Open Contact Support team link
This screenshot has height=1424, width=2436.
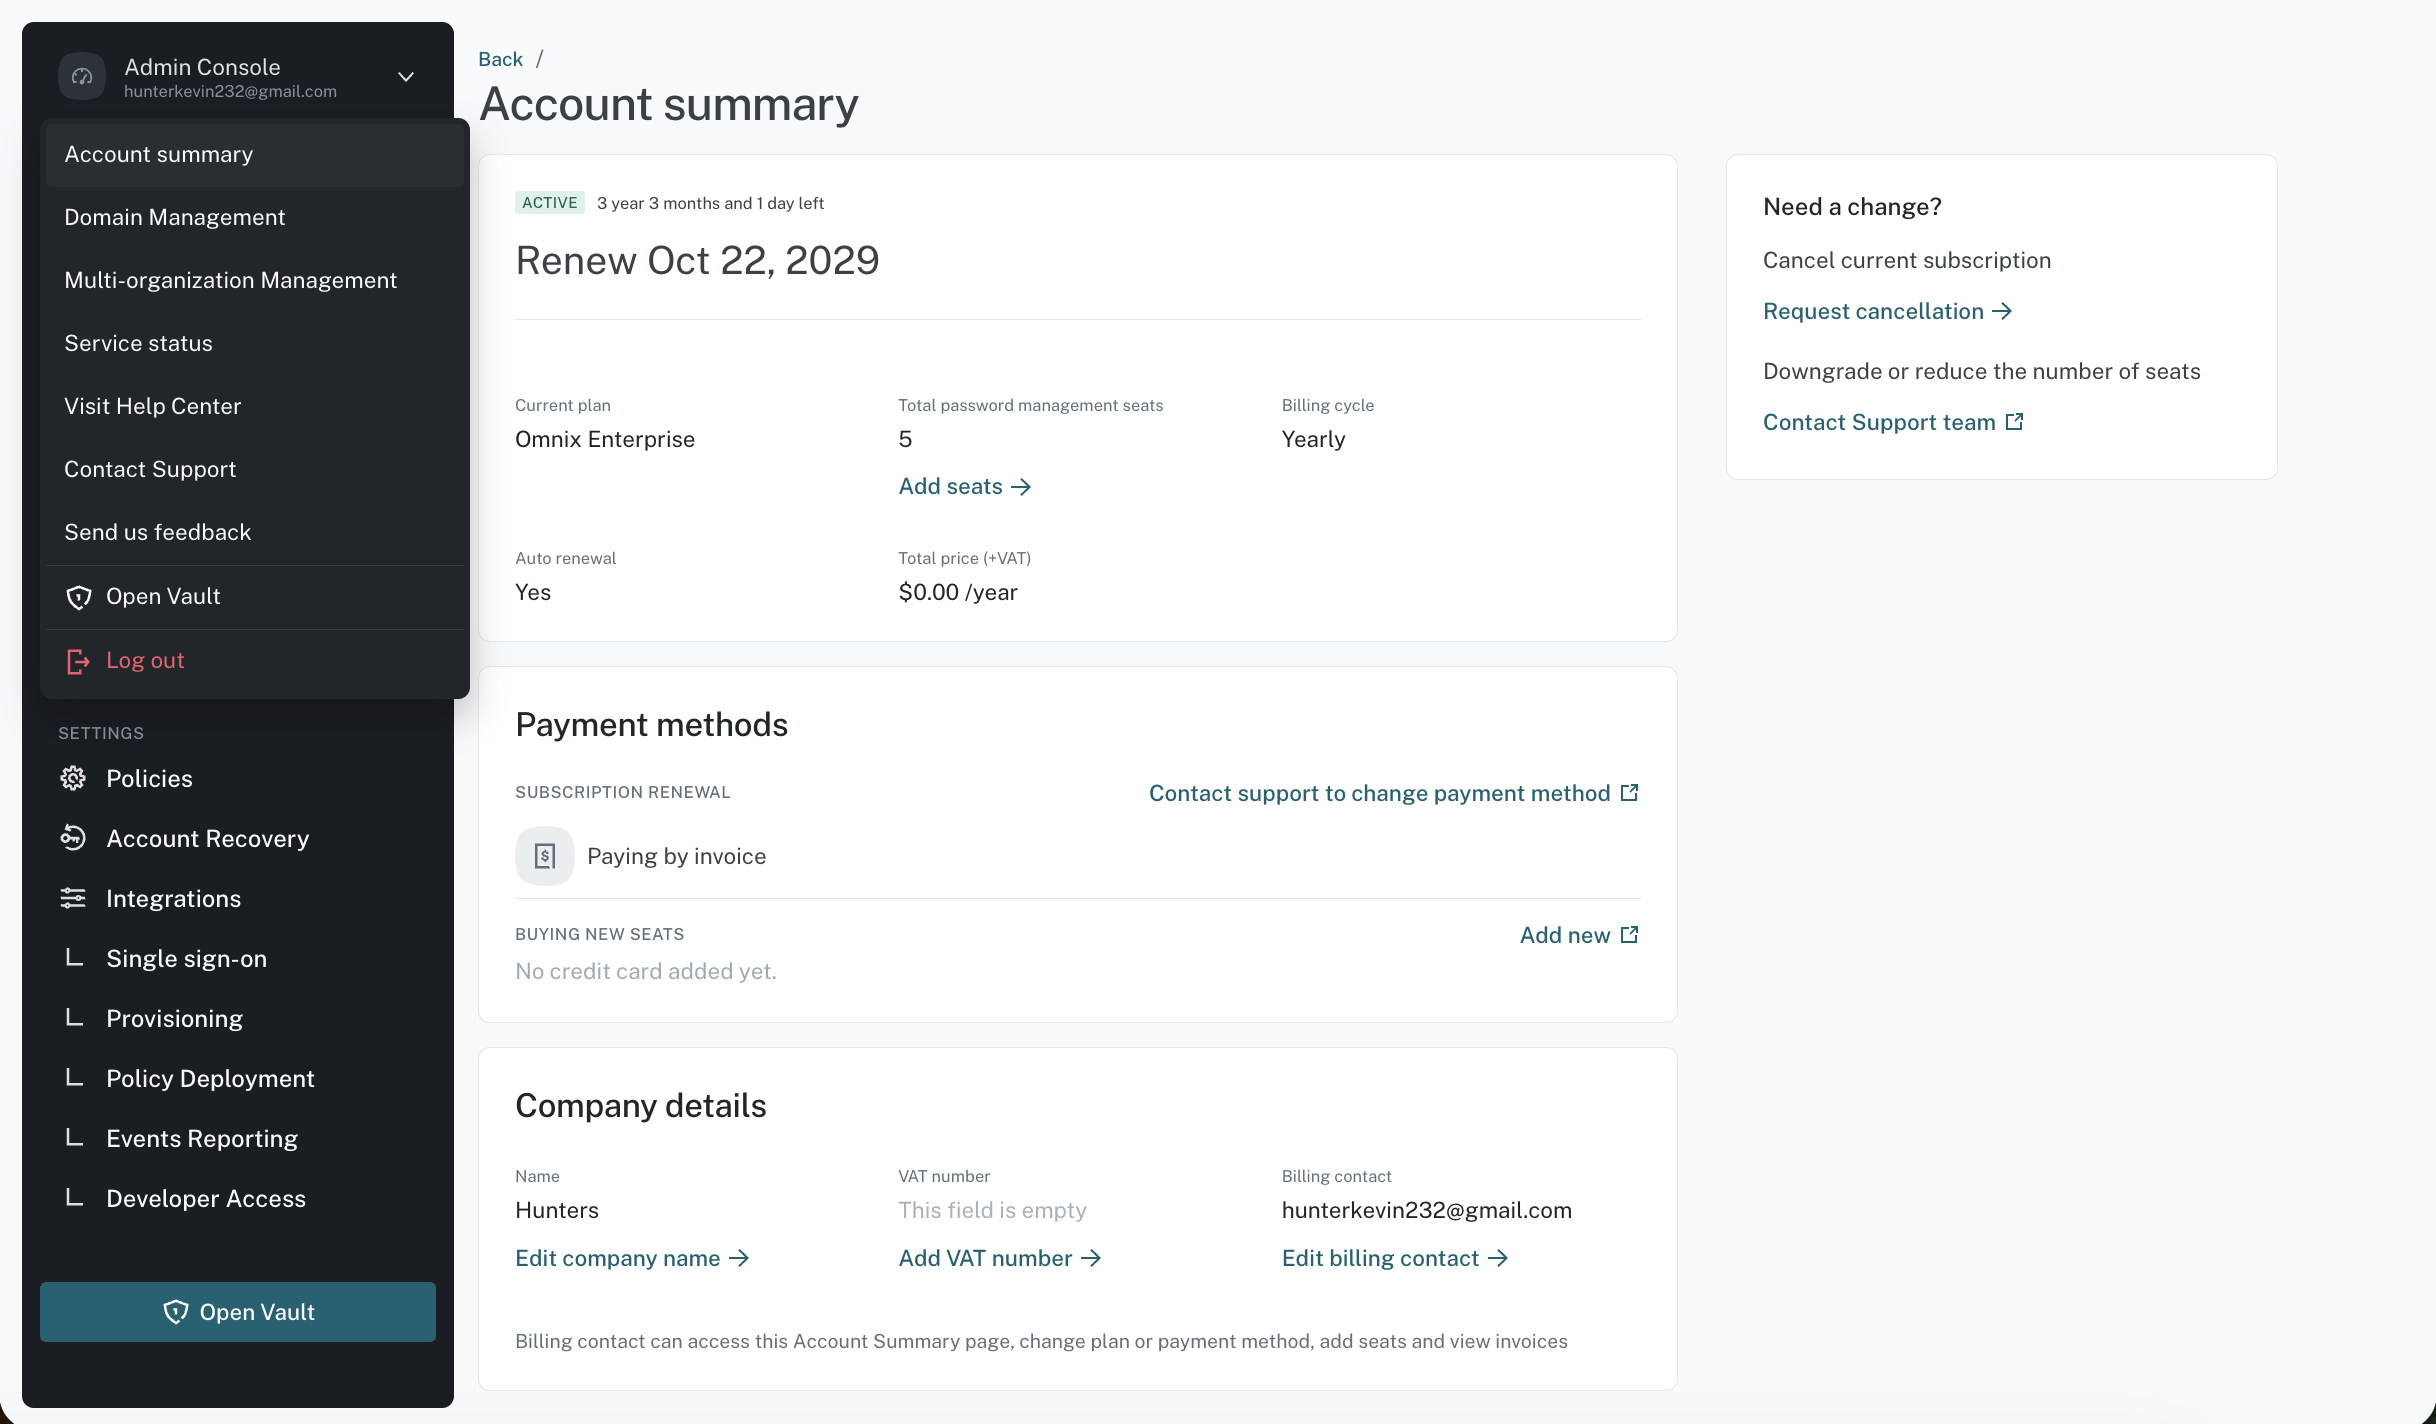click(x=1893, y=422)
